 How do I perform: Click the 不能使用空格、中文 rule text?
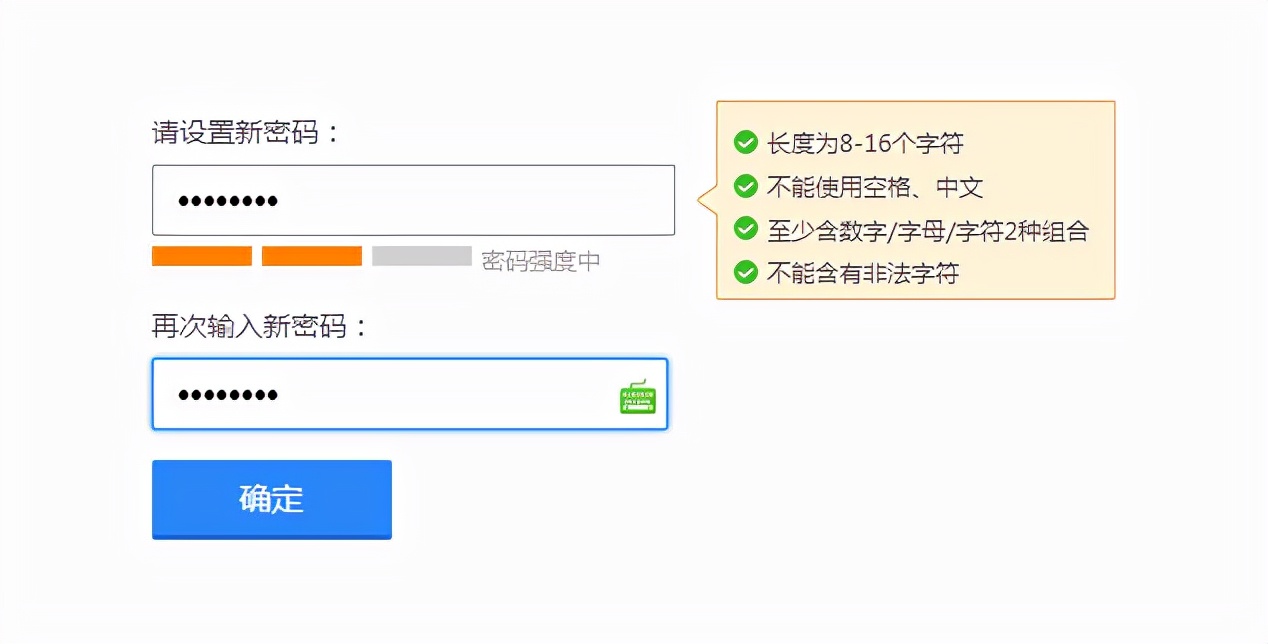tap(875, 187)
